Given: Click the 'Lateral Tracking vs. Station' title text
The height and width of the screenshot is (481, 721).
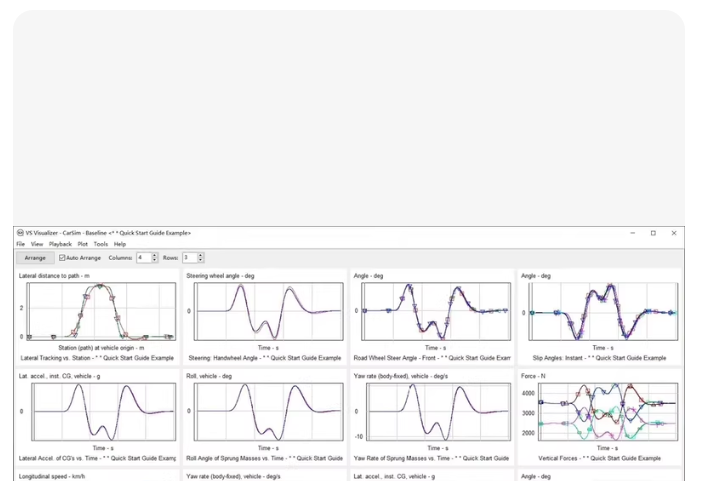Looking at the screenshot, I should tap(56, 358).
